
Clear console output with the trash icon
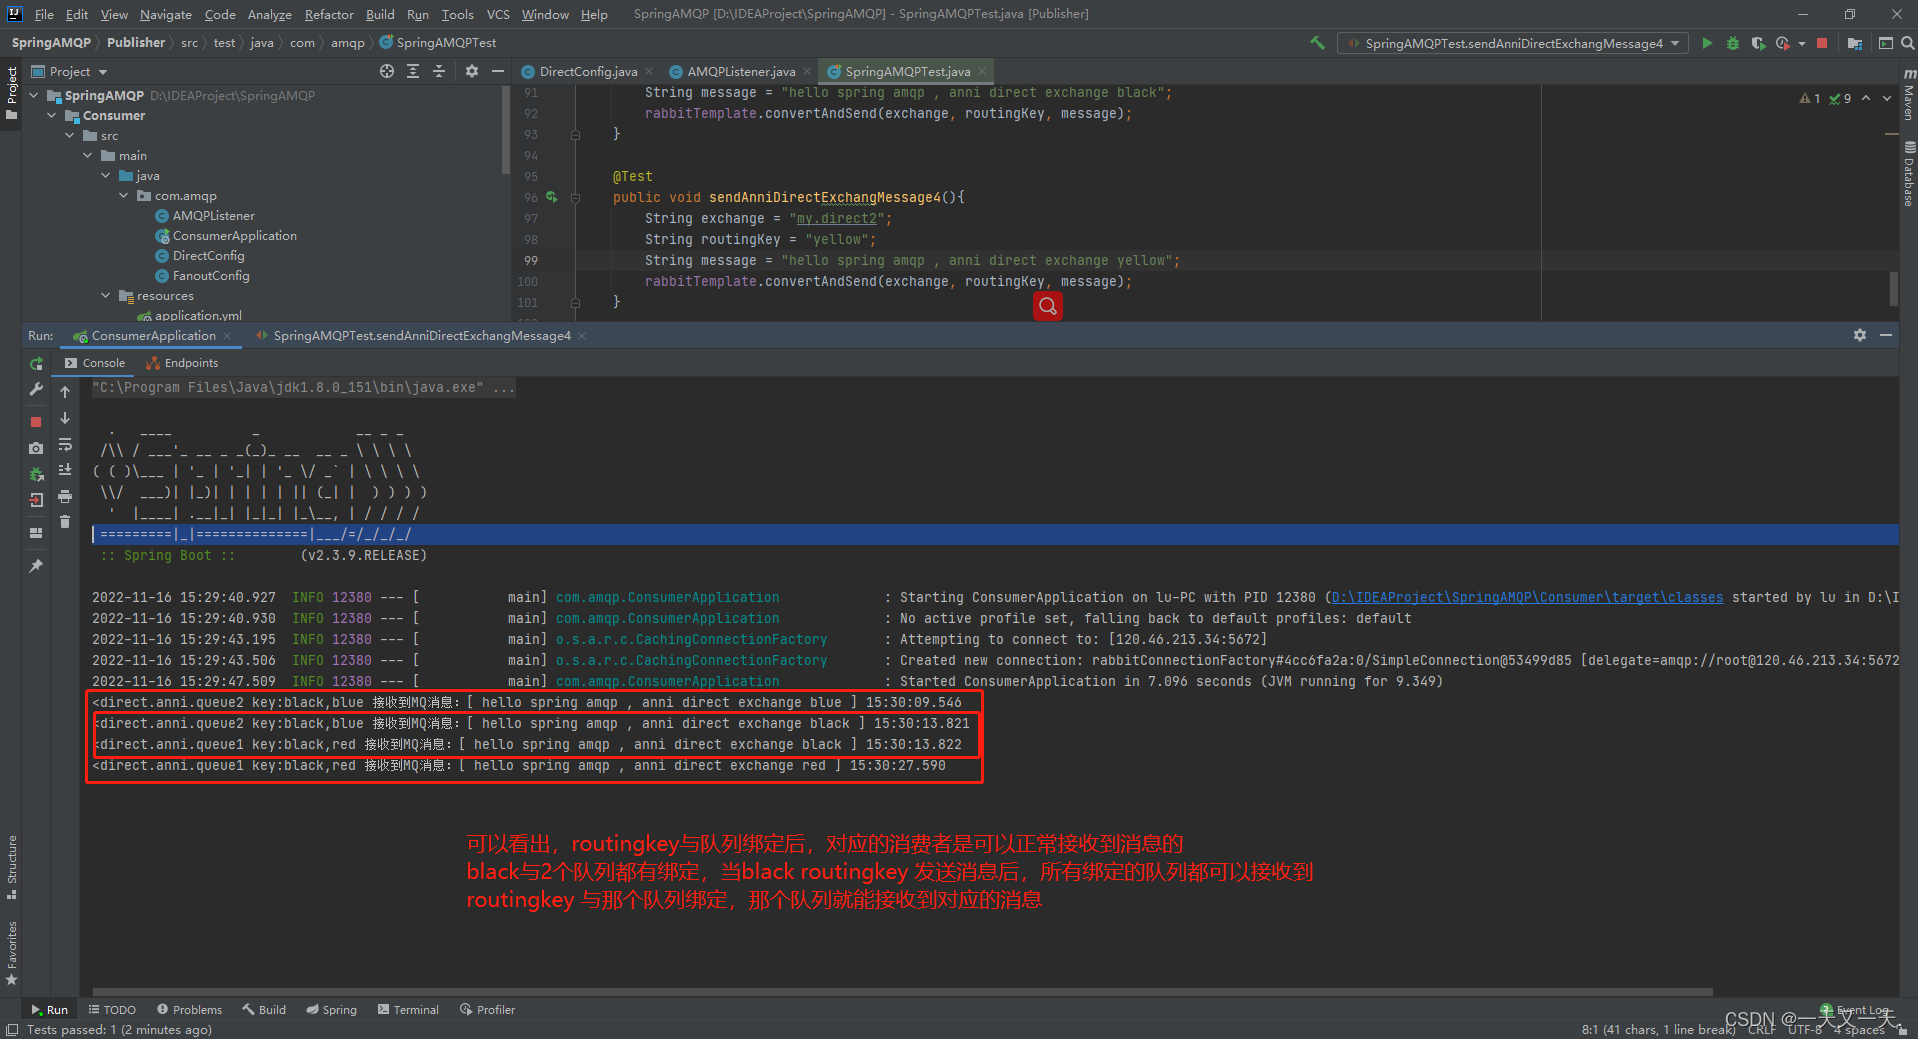[x=65, y=521]
